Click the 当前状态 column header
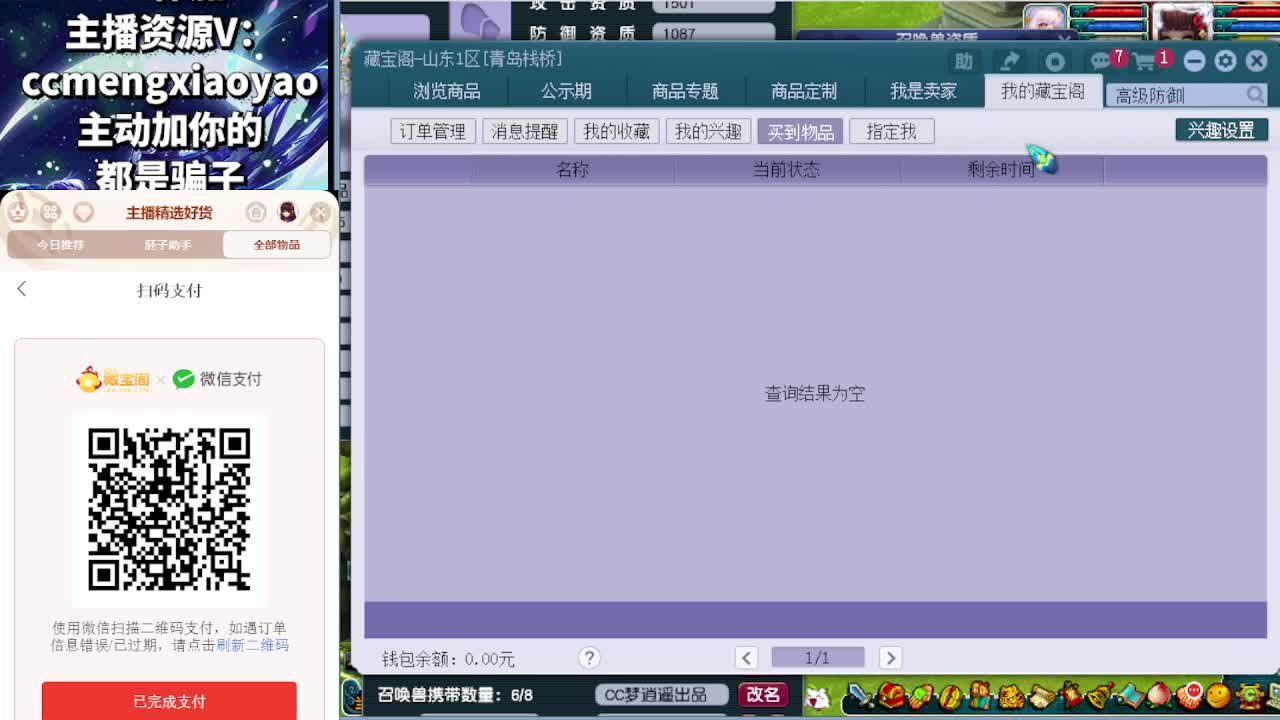 (786, 170)
